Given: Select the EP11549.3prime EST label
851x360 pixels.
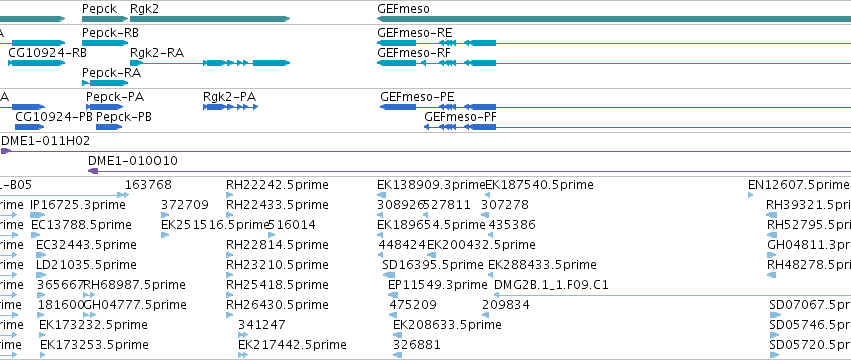Looking at the screenshot, I should (437, 285).
